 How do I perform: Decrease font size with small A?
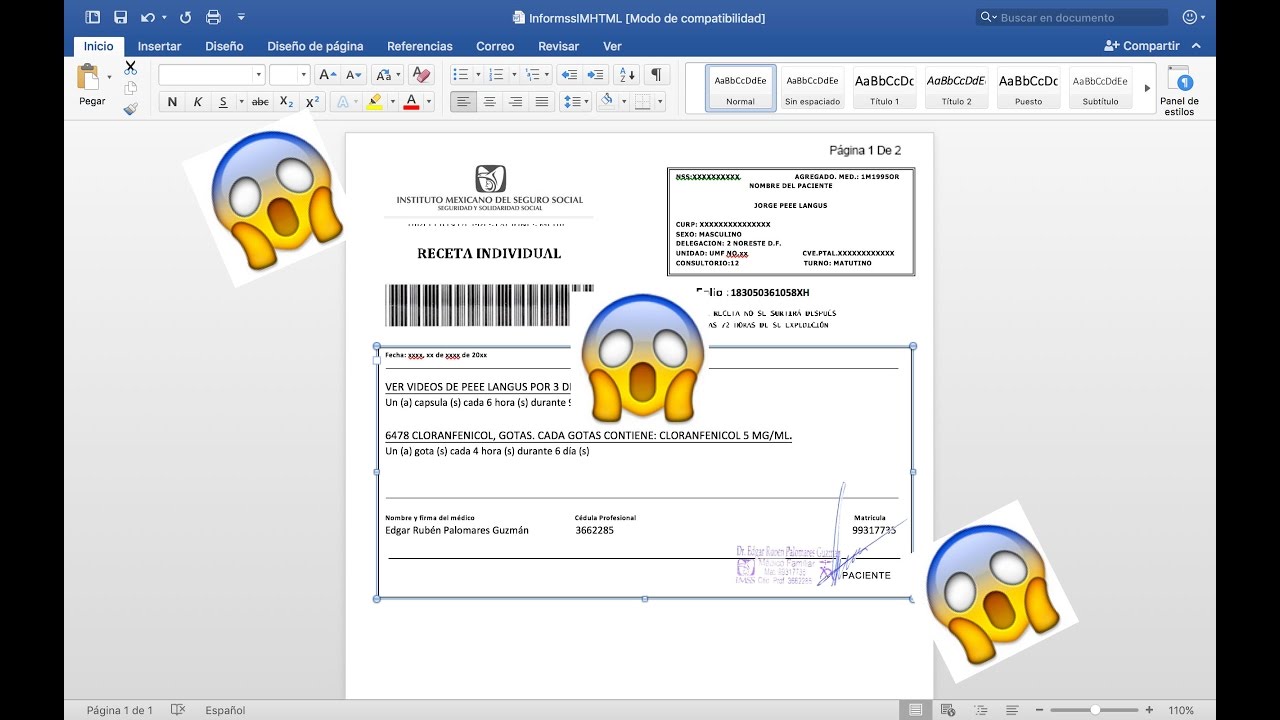pos(354,75)
